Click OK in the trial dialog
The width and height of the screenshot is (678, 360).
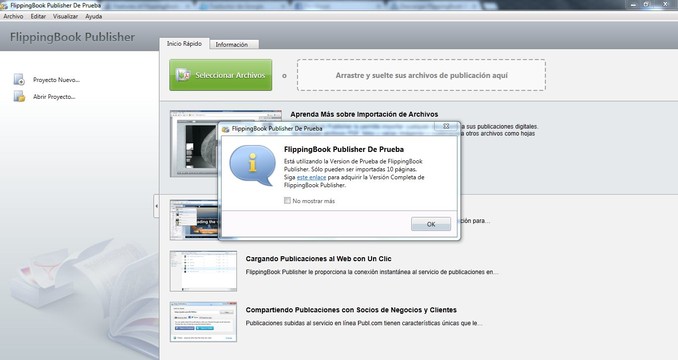click(x=431, y=224)
